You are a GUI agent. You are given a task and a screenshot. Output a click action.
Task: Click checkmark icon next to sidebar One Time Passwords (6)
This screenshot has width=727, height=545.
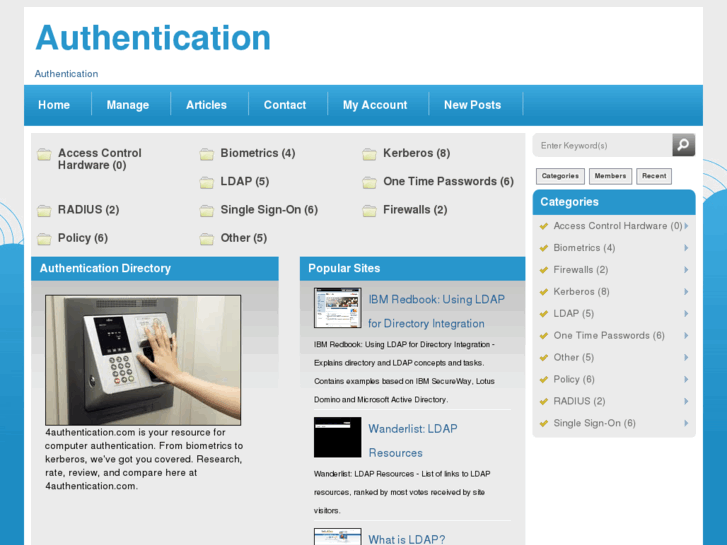click(x=544, y=336)
